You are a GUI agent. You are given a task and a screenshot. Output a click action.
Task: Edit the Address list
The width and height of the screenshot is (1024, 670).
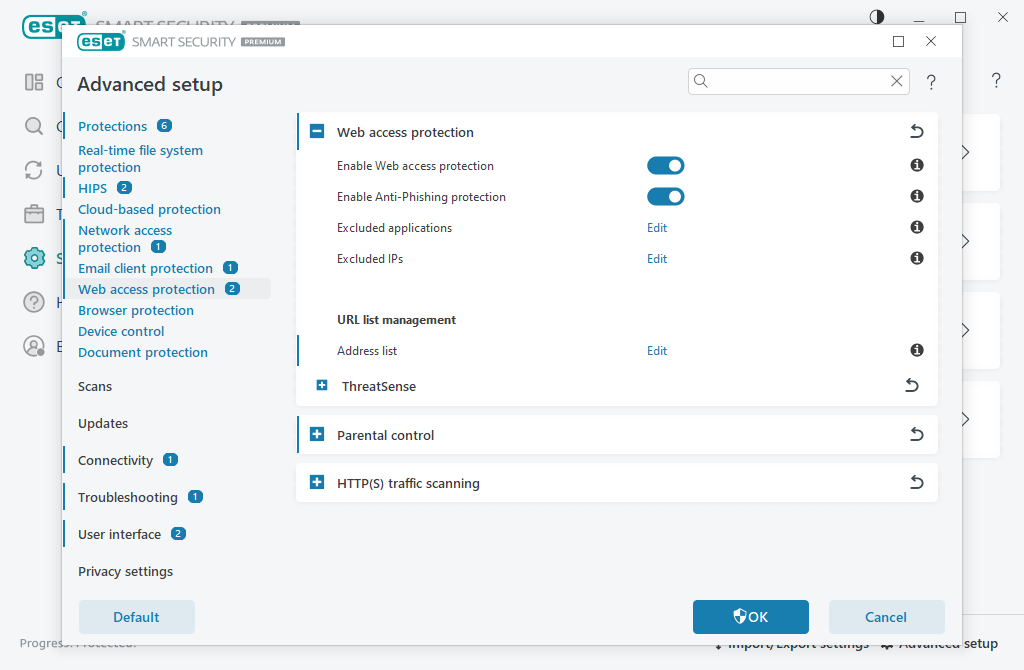click(657, 351)
